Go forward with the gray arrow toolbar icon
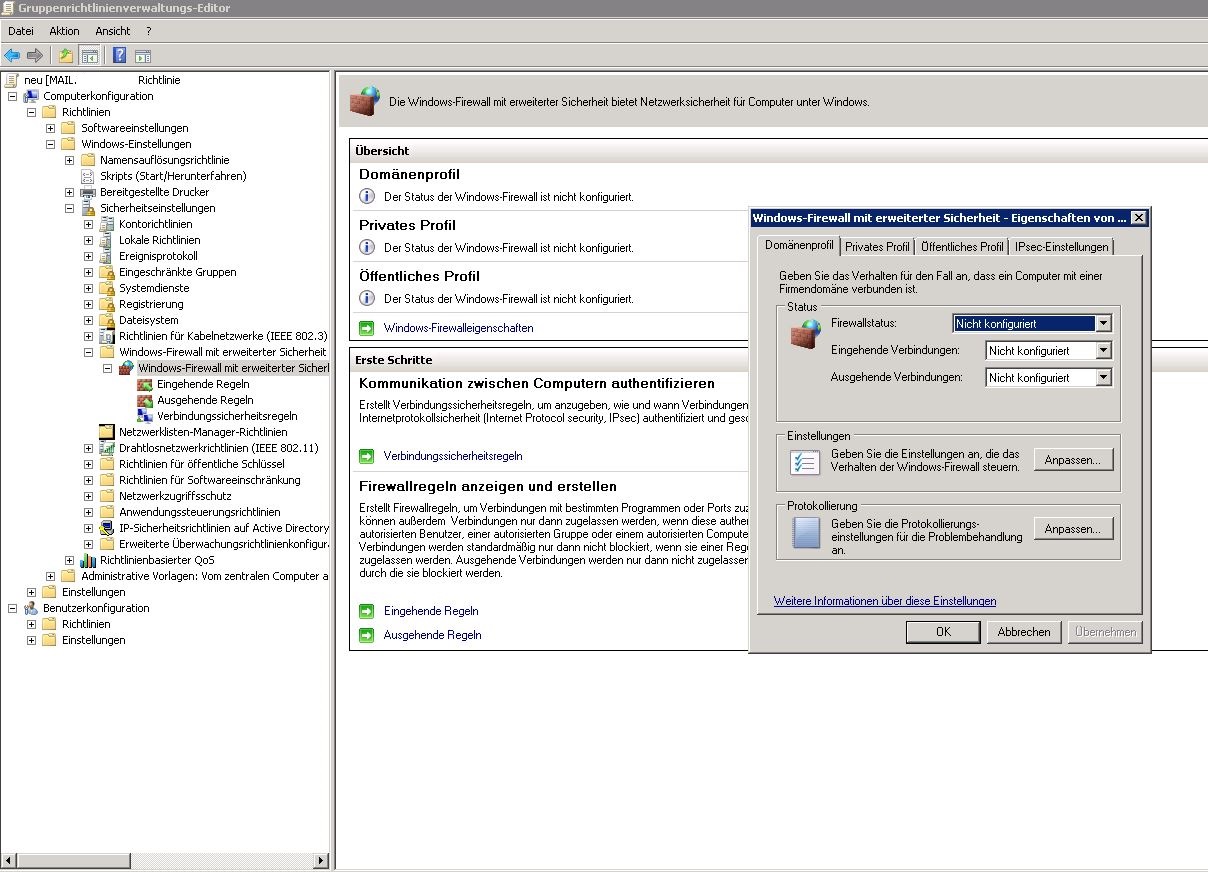The image size is (1208, 872). [35, 56]
